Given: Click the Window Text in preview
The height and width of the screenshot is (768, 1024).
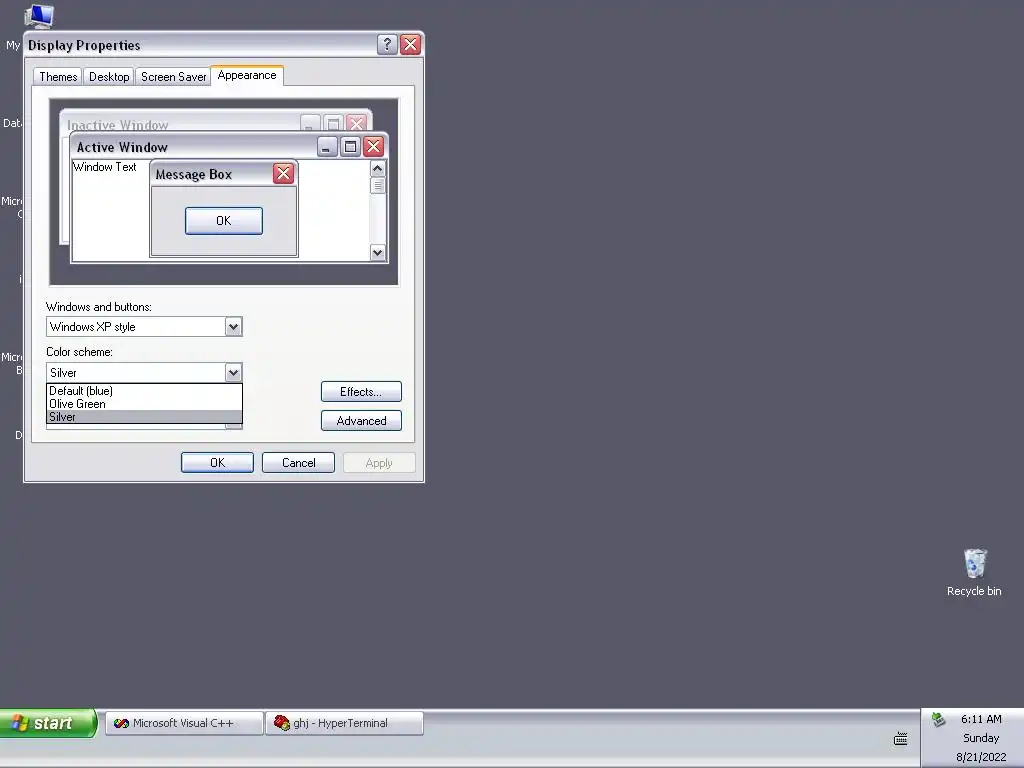Looking at the screenshot, I should pyautogui.click(x=104, y=167).
